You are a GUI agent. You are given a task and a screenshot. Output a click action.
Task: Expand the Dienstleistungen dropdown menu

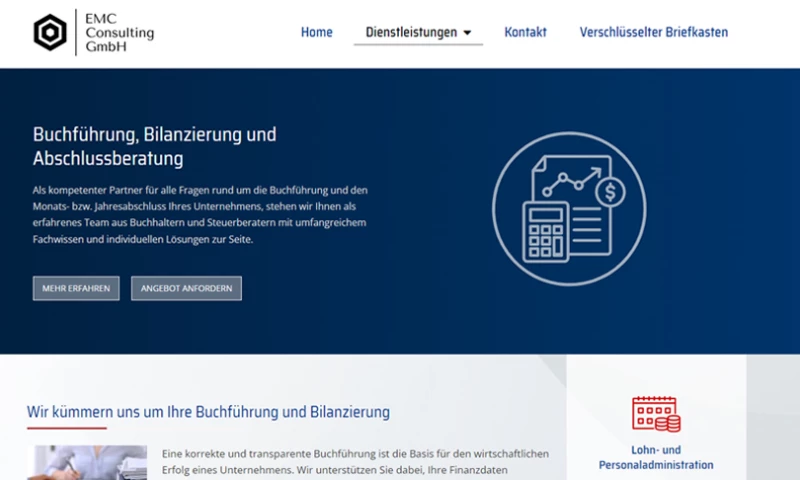click(x=418, y=32)
